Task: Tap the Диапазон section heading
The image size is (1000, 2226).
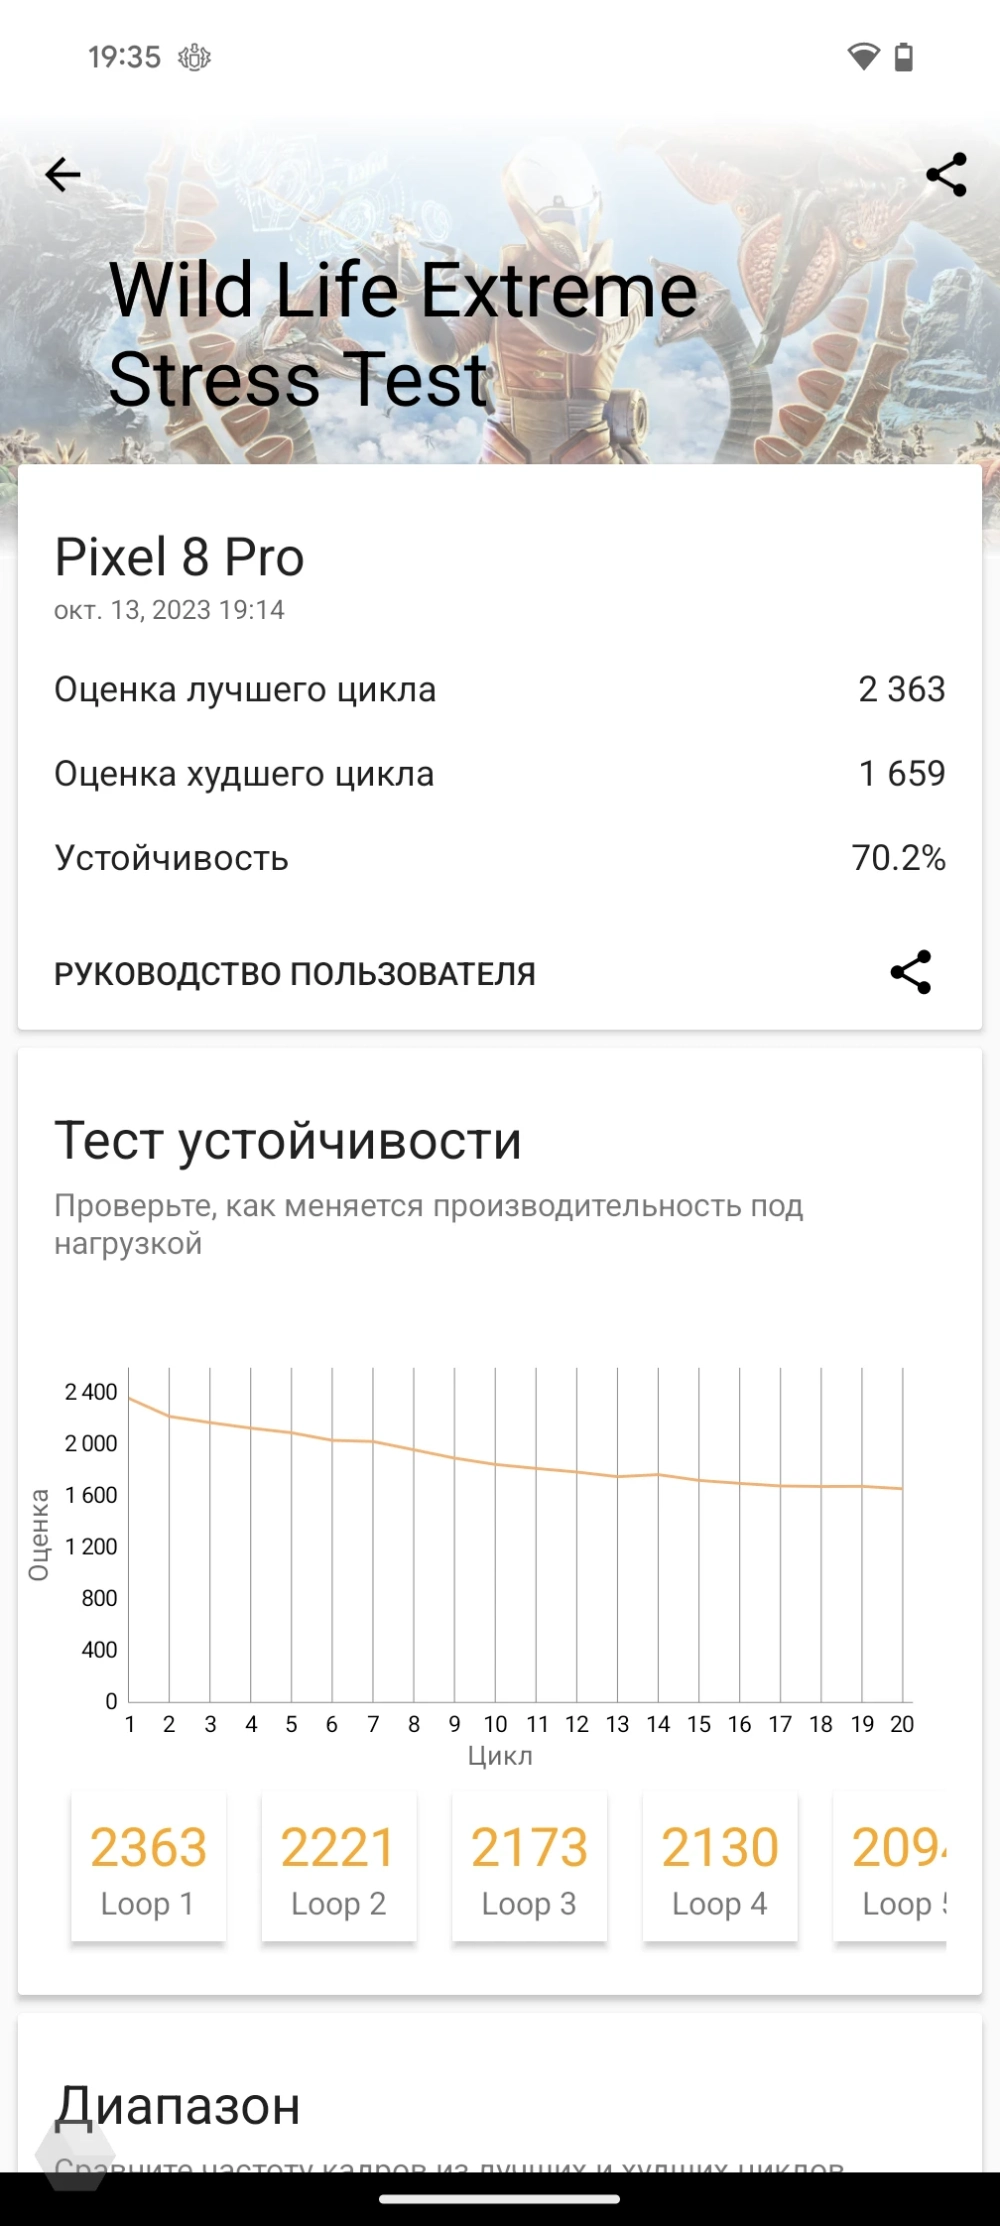Action: 178,2106
